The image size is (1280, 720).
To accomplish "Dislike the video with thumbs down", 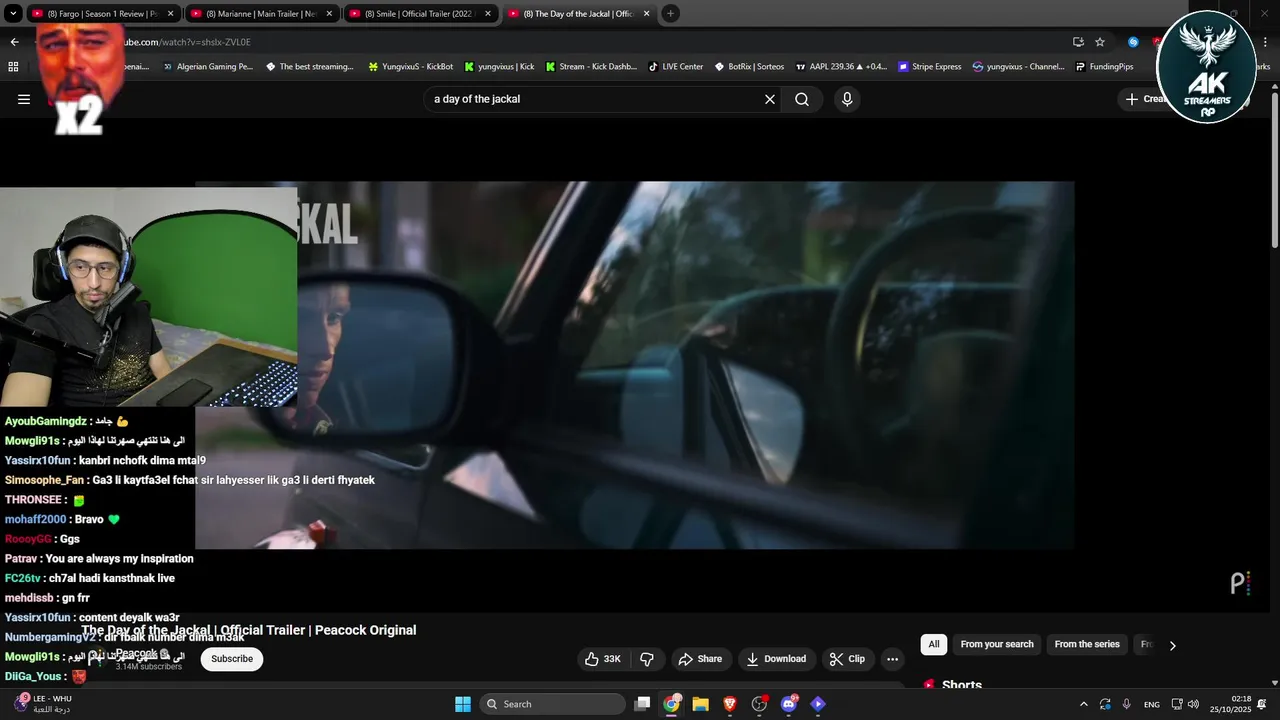I will pos(647,659).
